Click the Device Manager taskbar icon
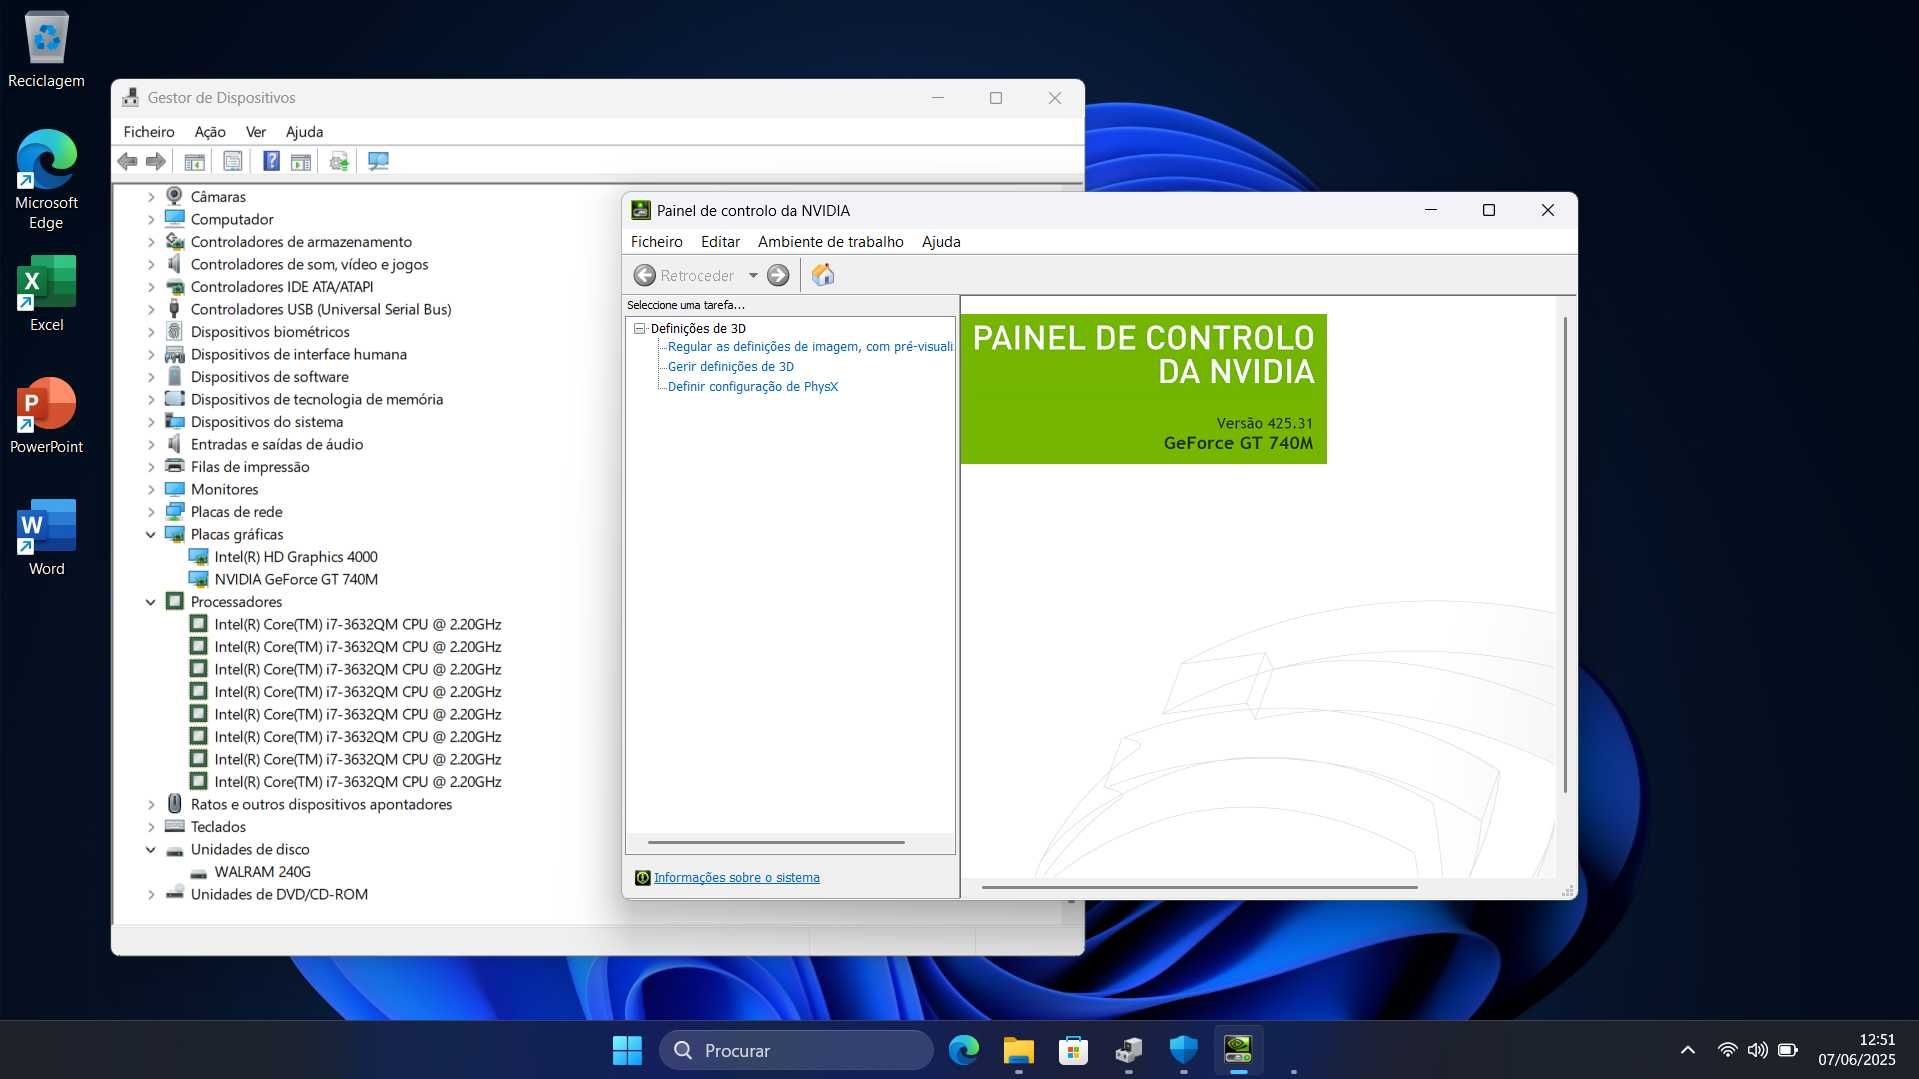The height and width of the screenshot is (1079, 1919). [x=1129, y=1050]
